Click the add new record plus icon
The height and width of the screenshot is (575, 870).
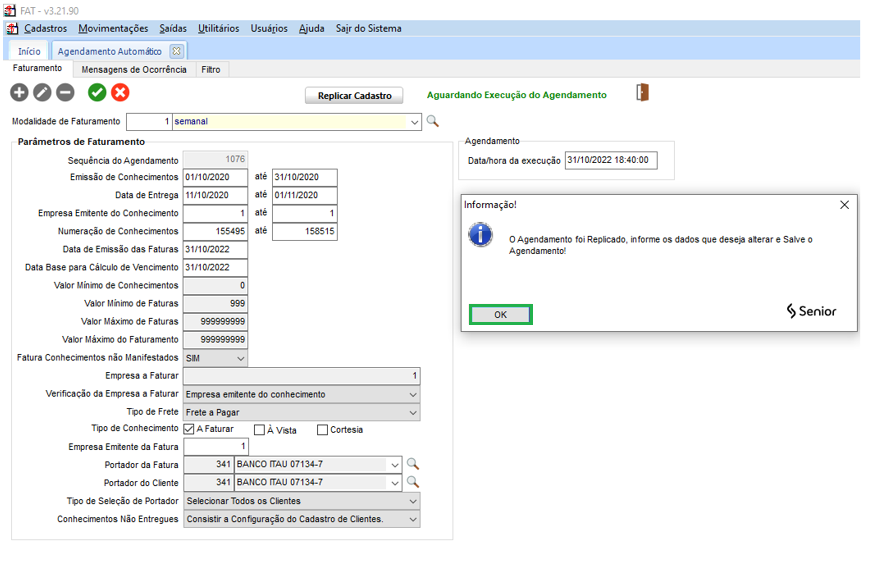coord(19,93)
